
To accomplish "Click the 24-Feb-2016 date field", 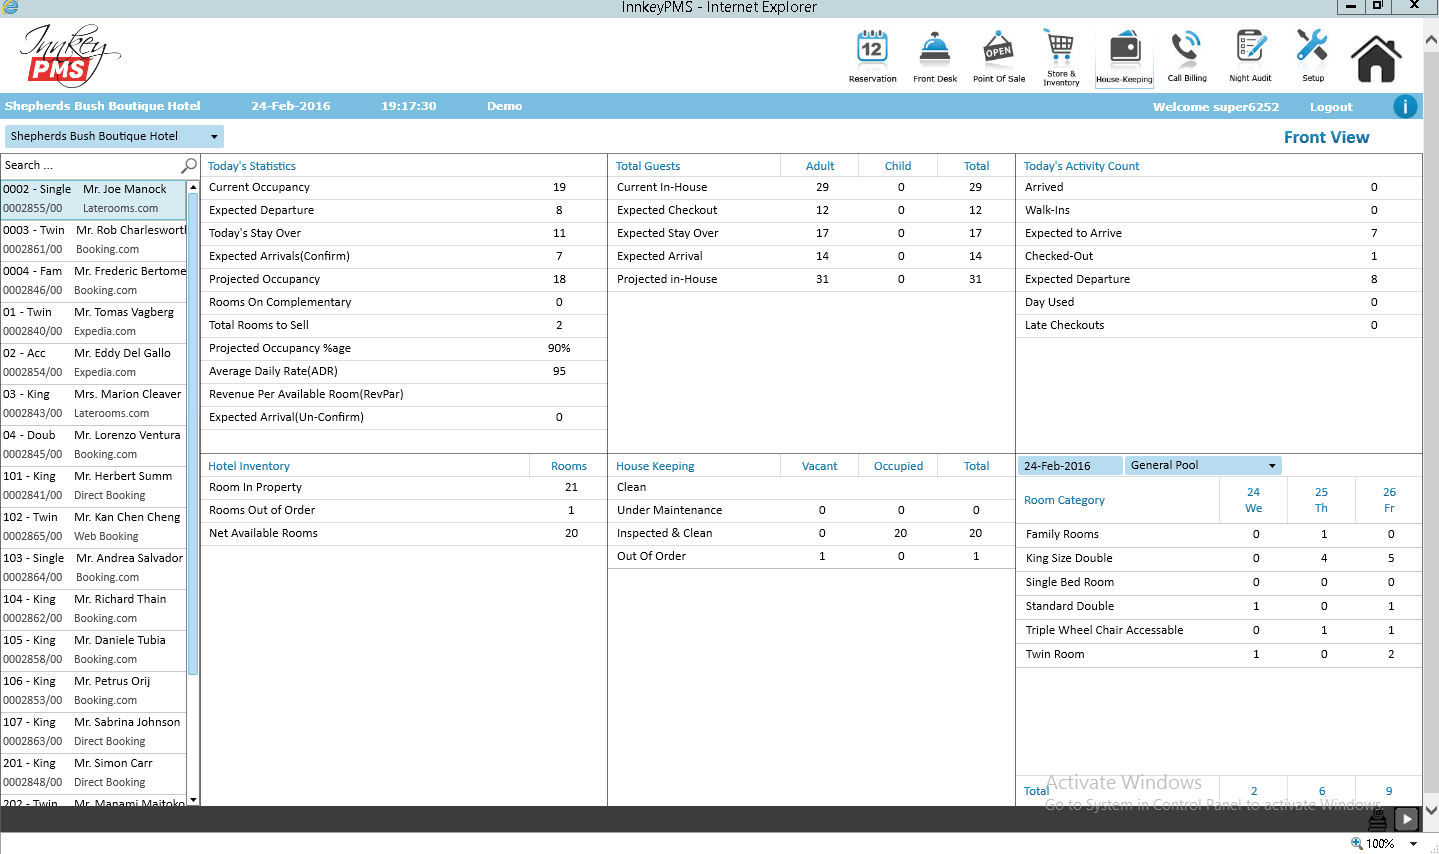I will [x=1067, y=466].
